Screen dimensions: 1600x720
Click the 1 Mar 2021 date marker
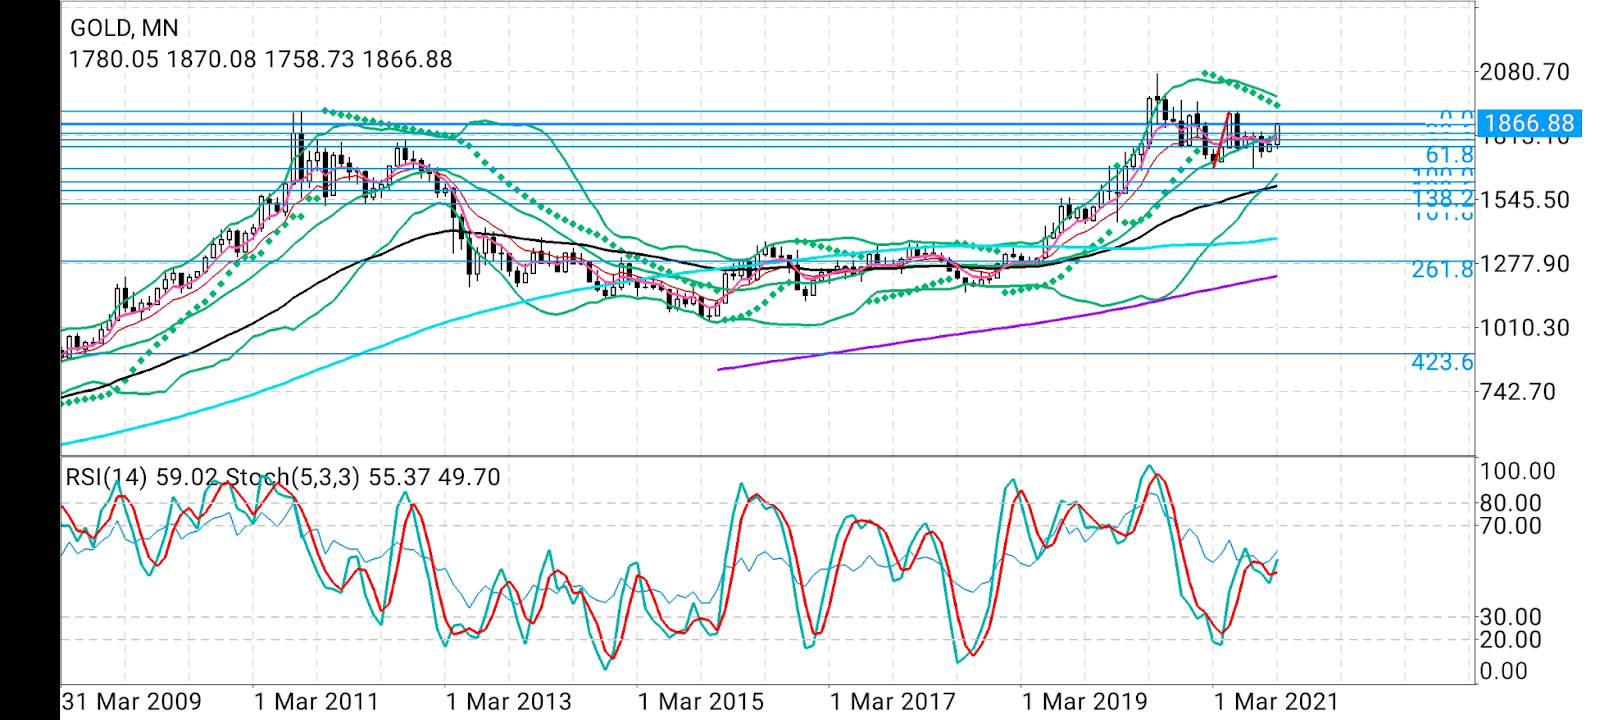coord(1275,702)
